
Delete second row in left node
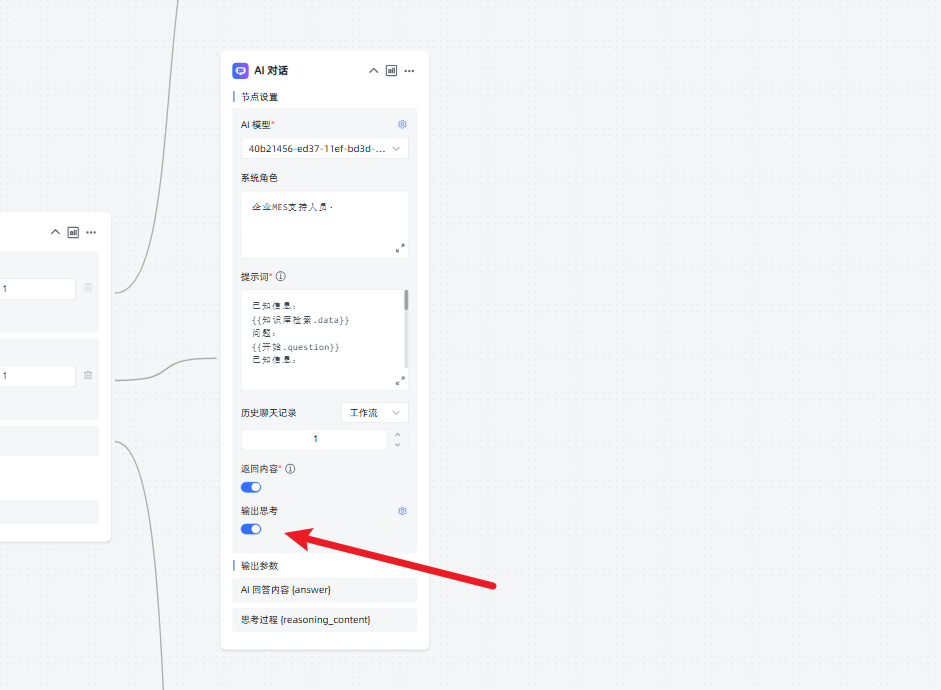(88, 376)
